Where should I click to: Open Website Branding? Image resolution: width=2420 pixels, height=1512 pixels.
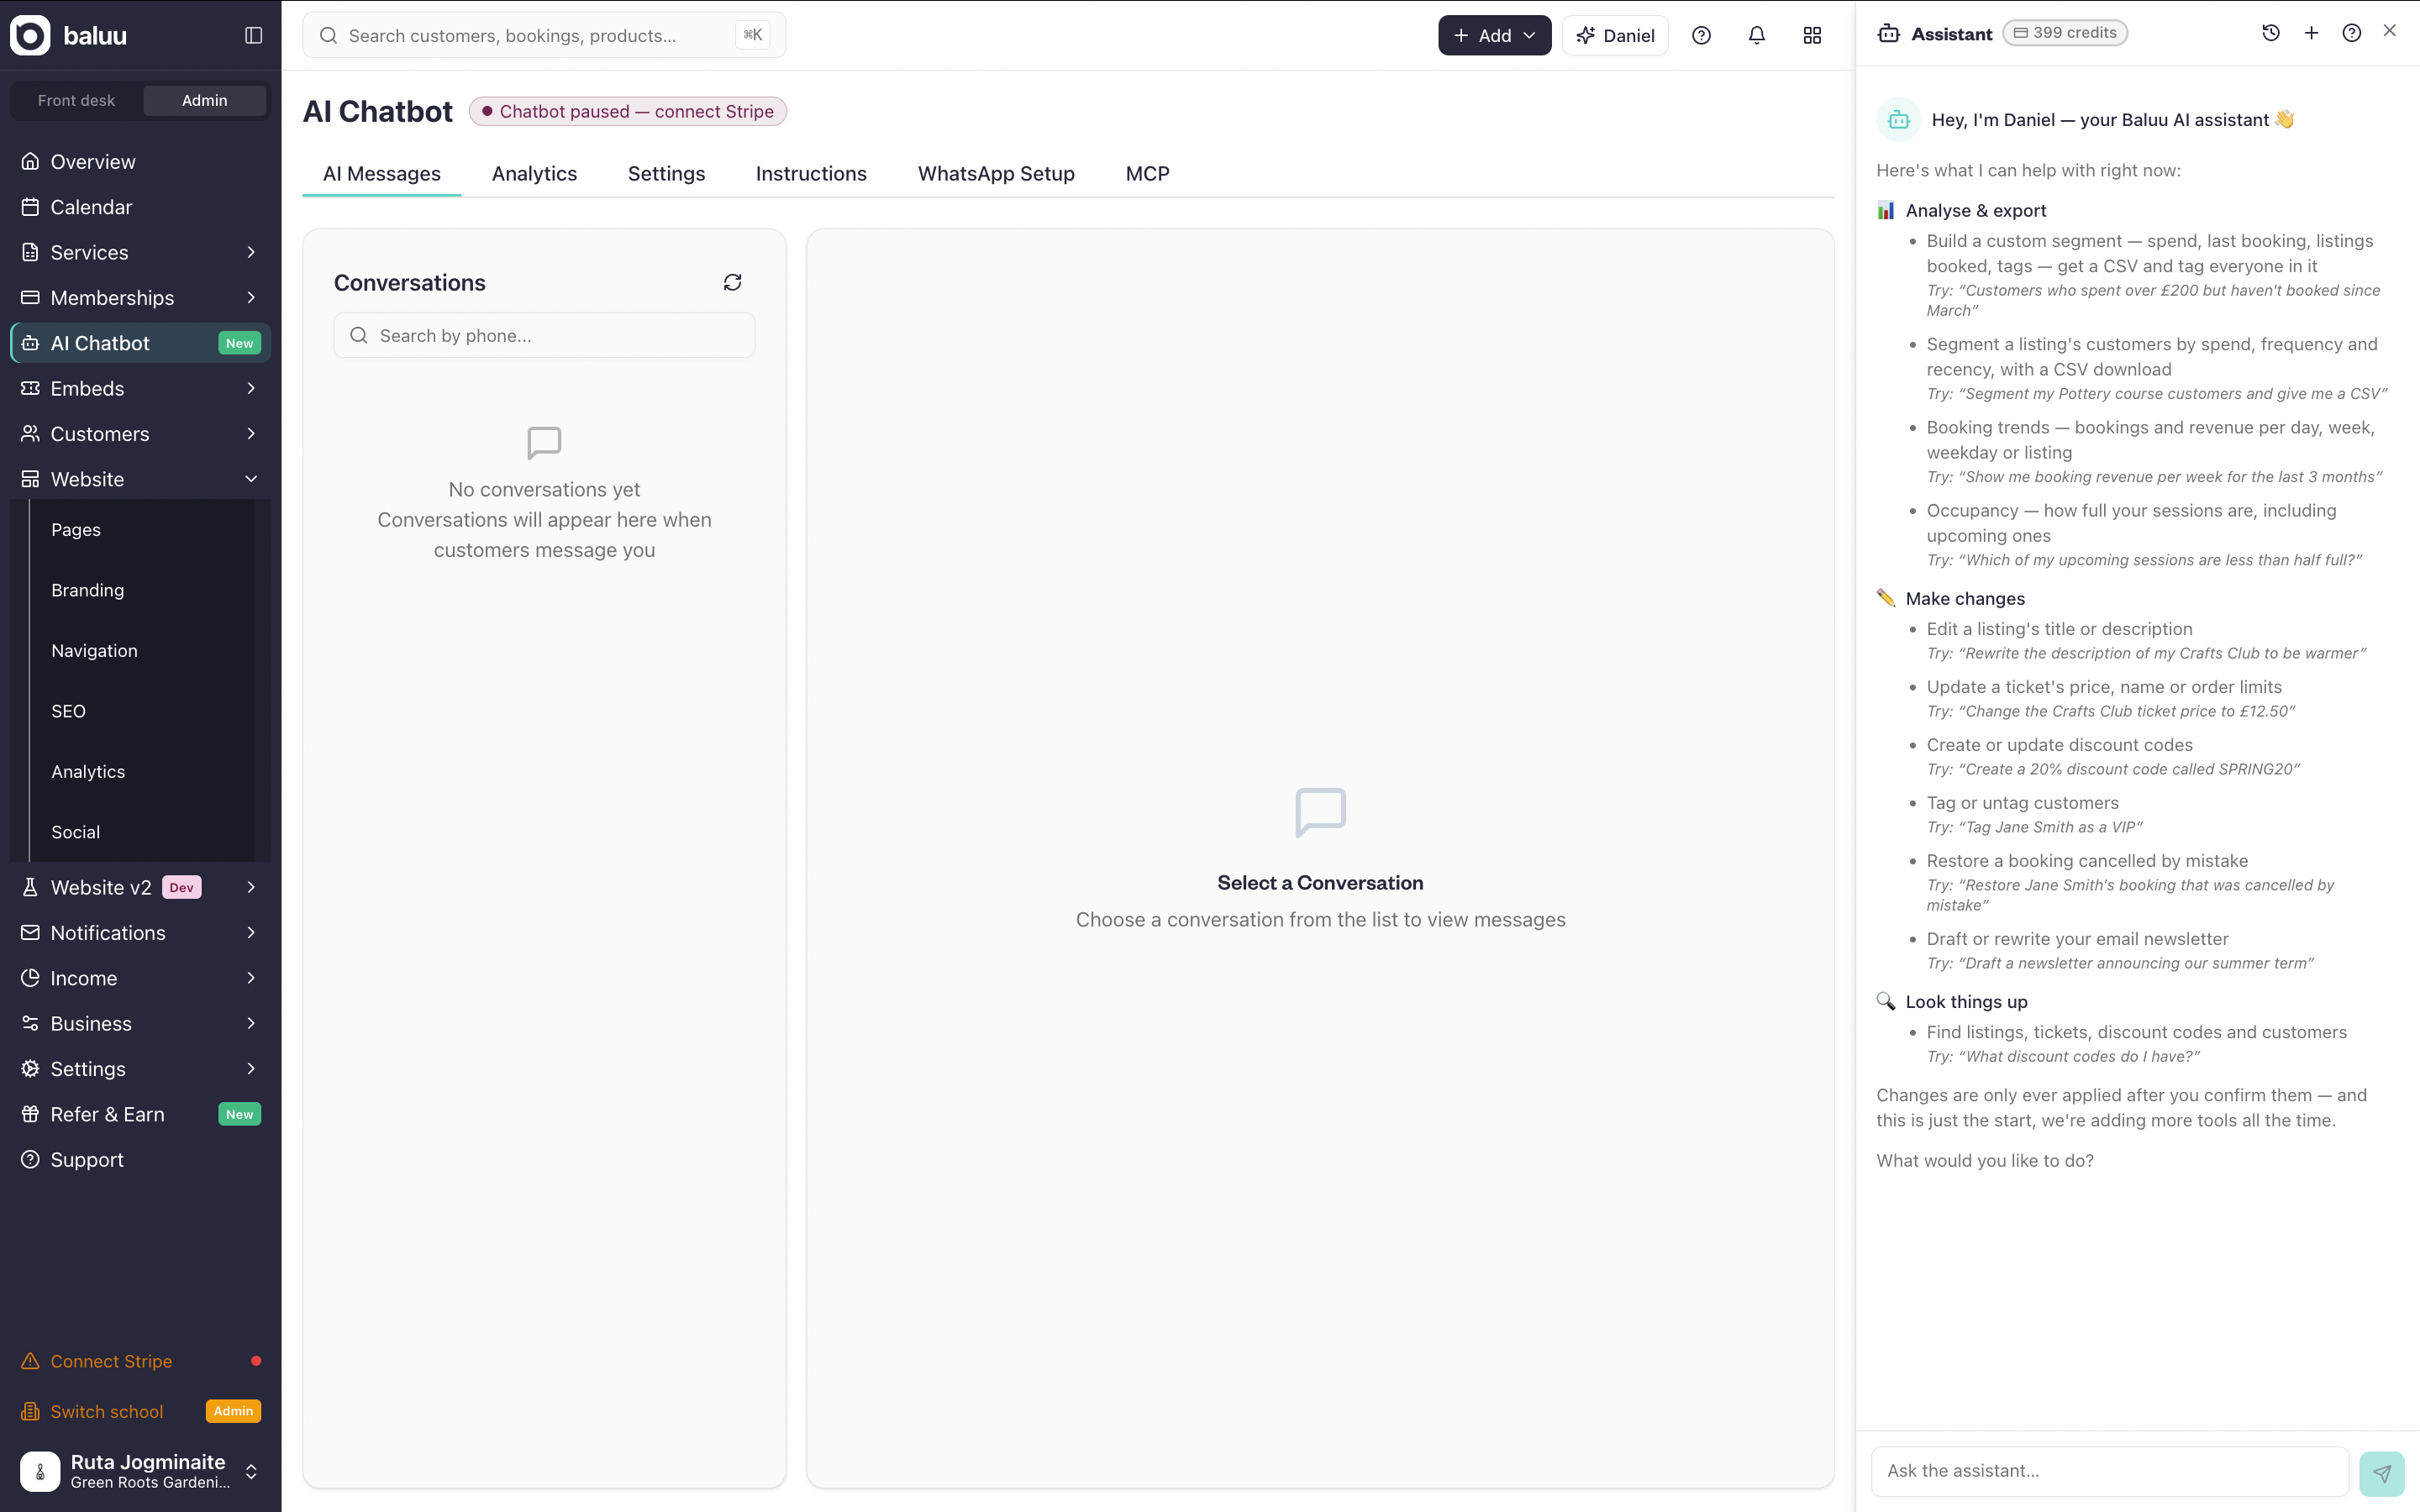tap(88, 590)
